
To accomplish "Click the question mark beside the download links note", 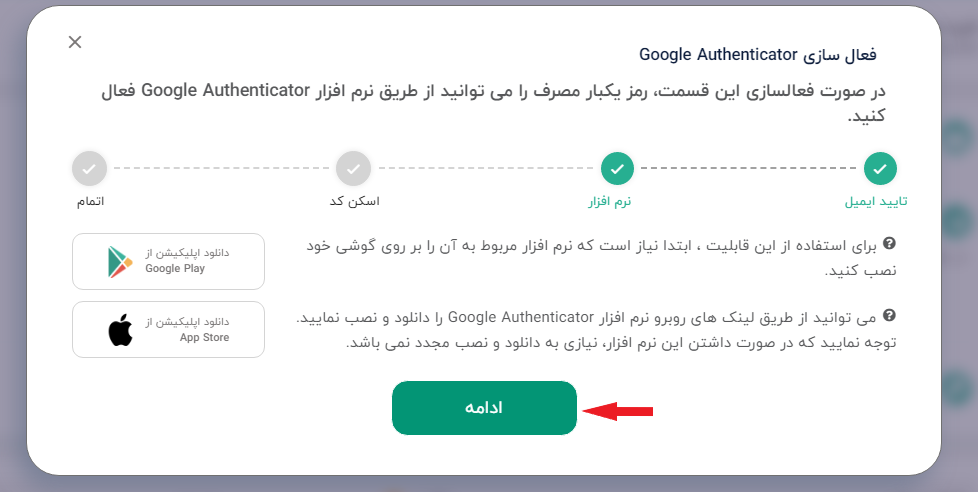I will click(889, 316).
